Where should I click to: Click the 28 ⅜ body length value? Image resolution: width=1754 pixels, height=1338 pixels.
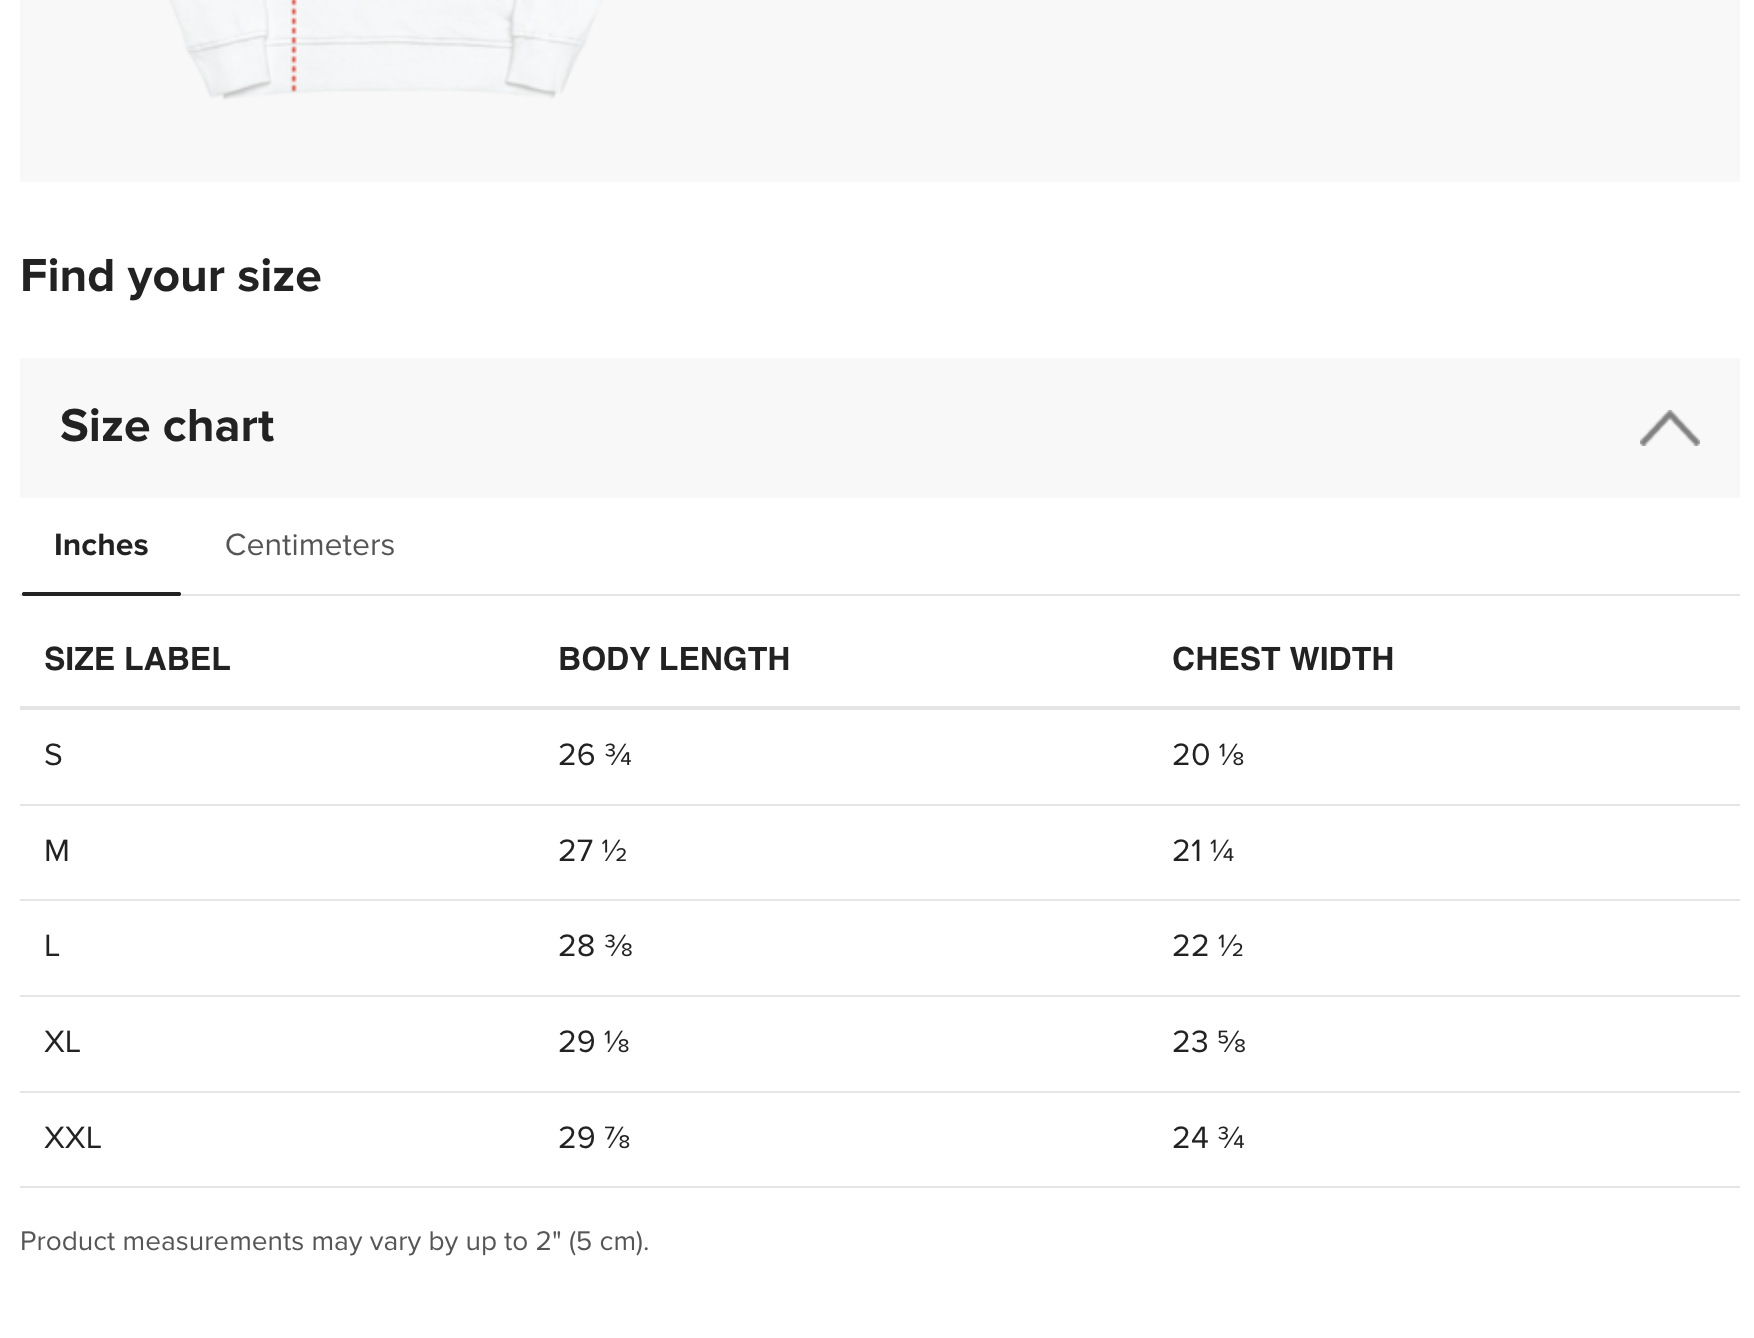point(595,946)
